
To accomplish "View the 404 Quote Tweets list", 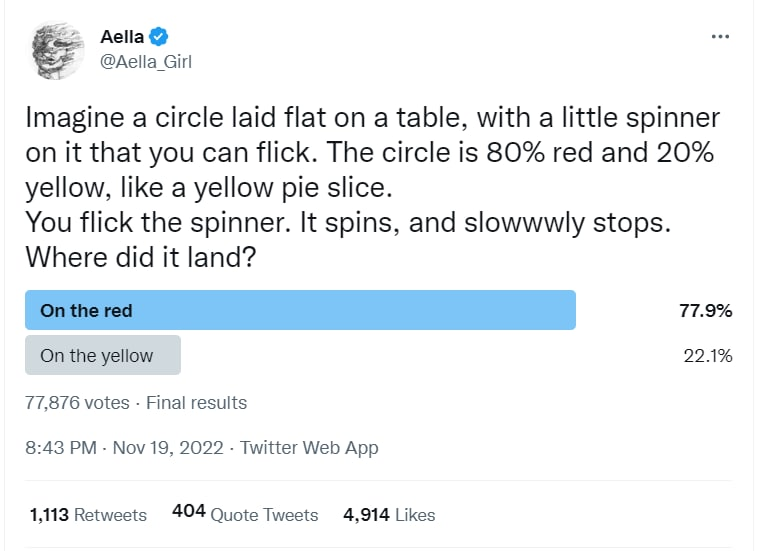I will pyautogui.click(x=245, y=515).
